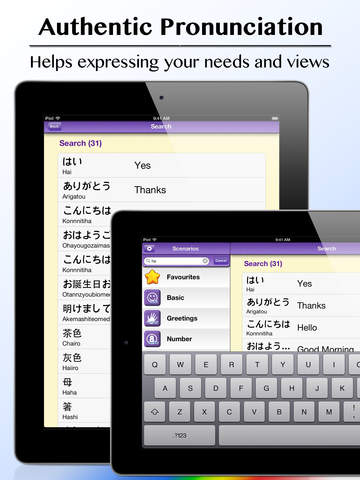The height and width of the screenshot is (480, 360).
Task: Tap the E key
Action: click(206, 364)
